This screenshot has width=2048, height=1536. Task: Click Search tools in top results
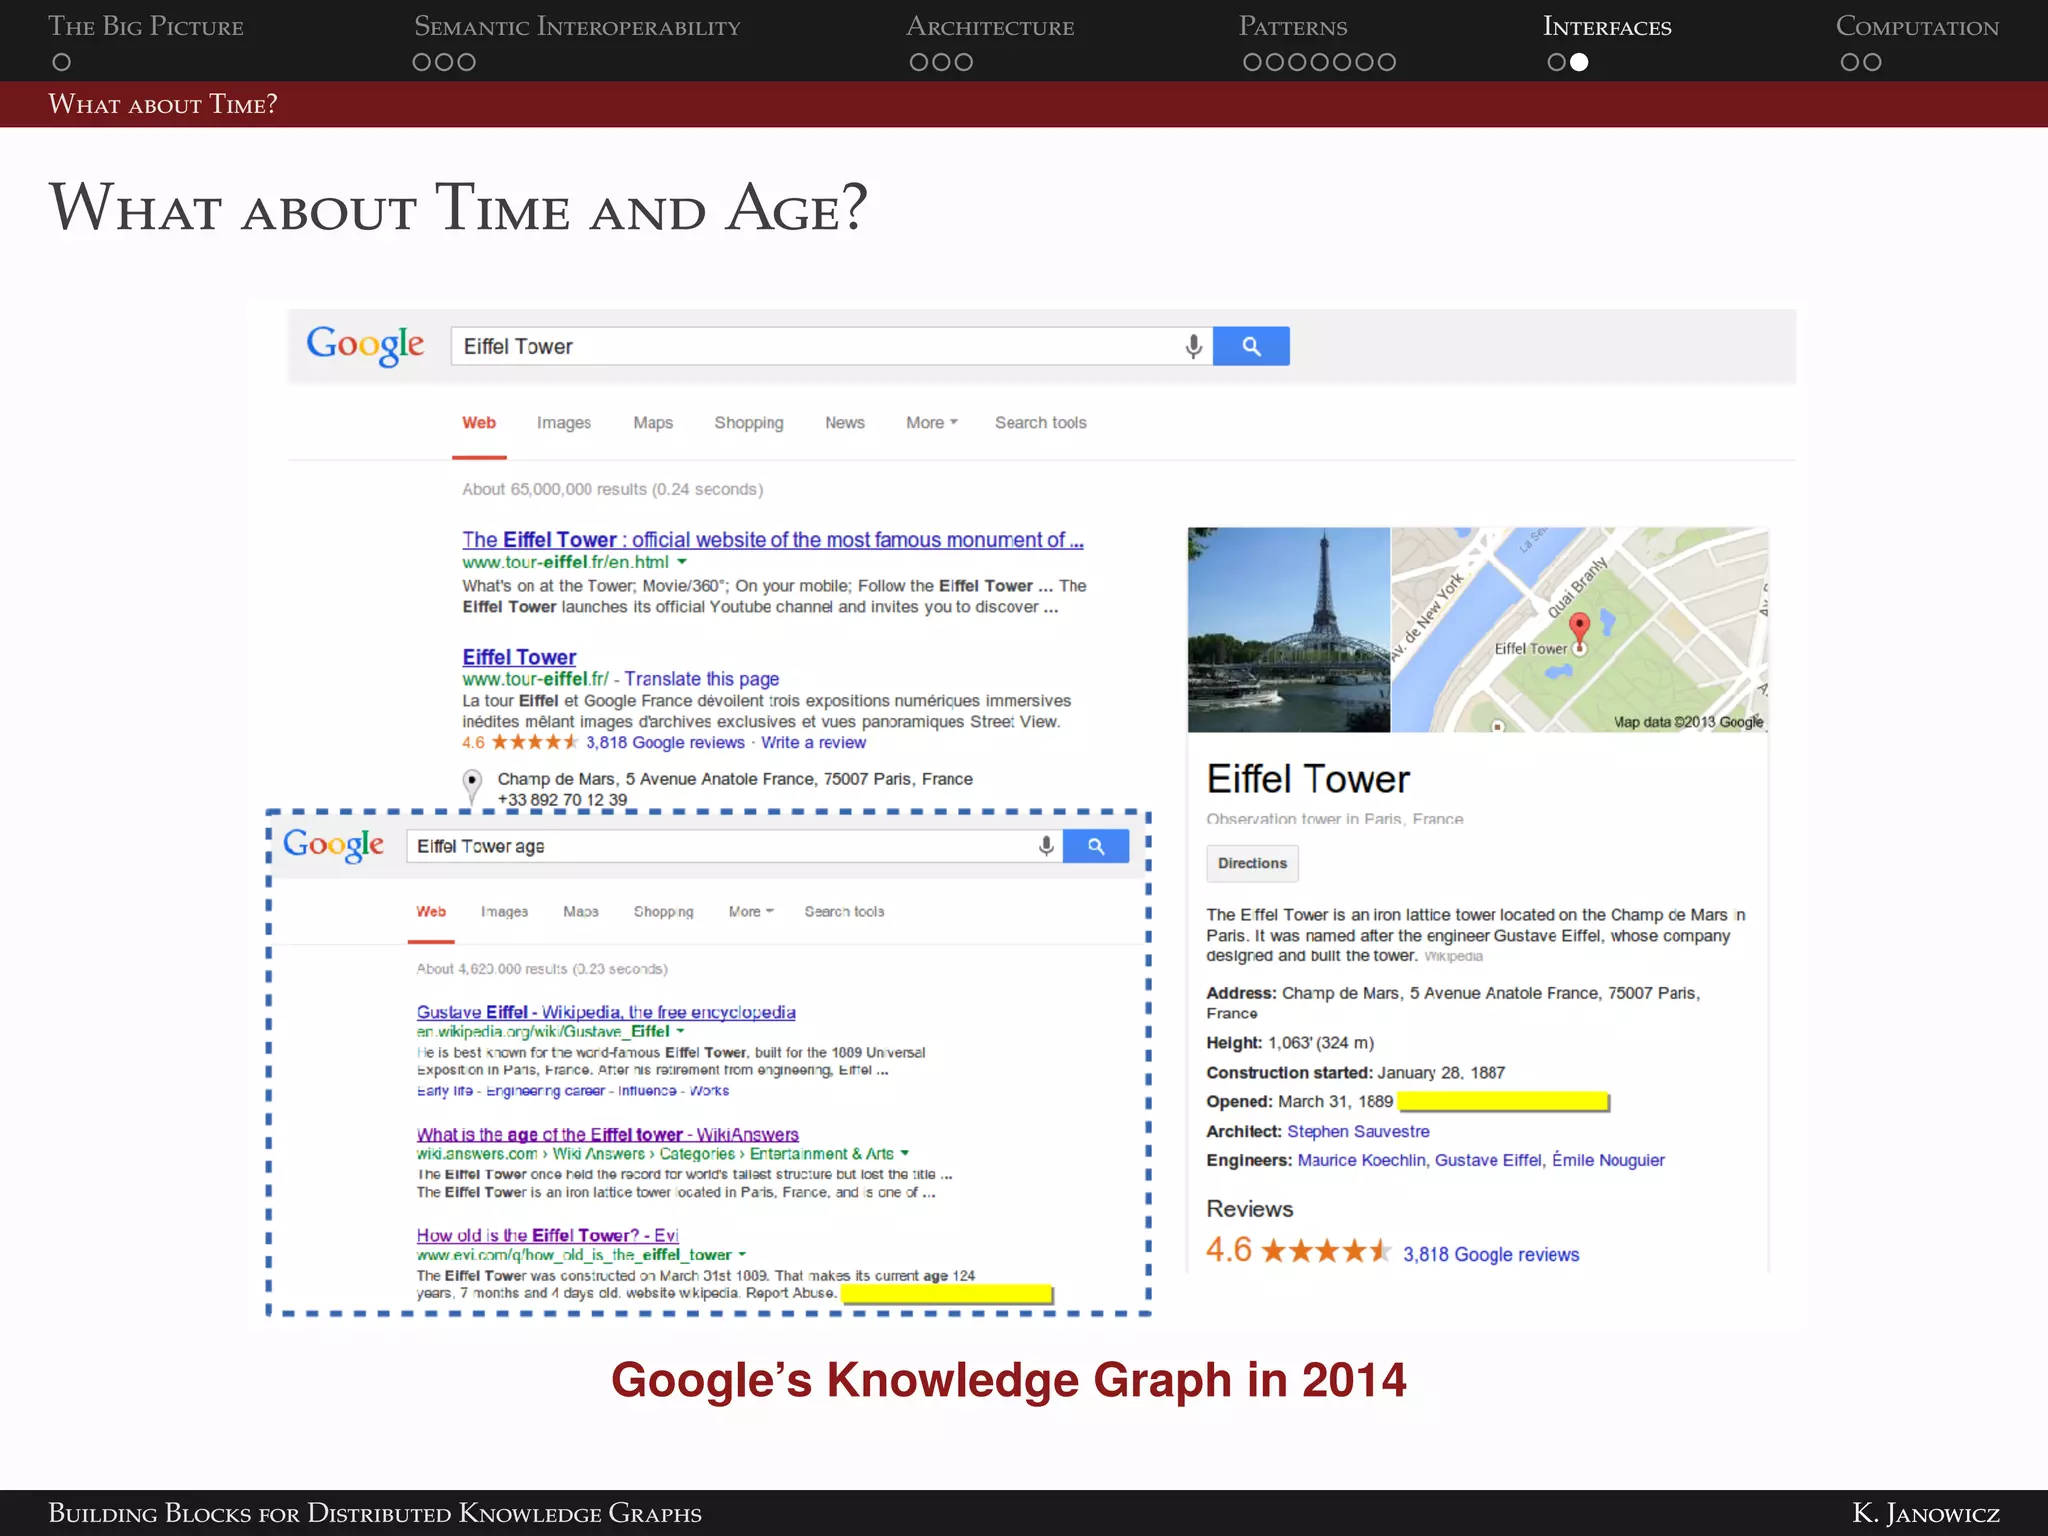pos(1041,423)
